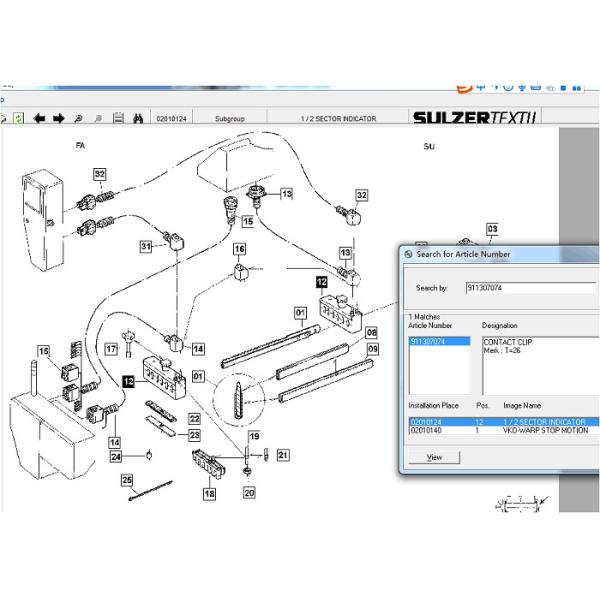Click the zoom out magnifier icon
Screen dimensions: 600x600
pos(98,118)
